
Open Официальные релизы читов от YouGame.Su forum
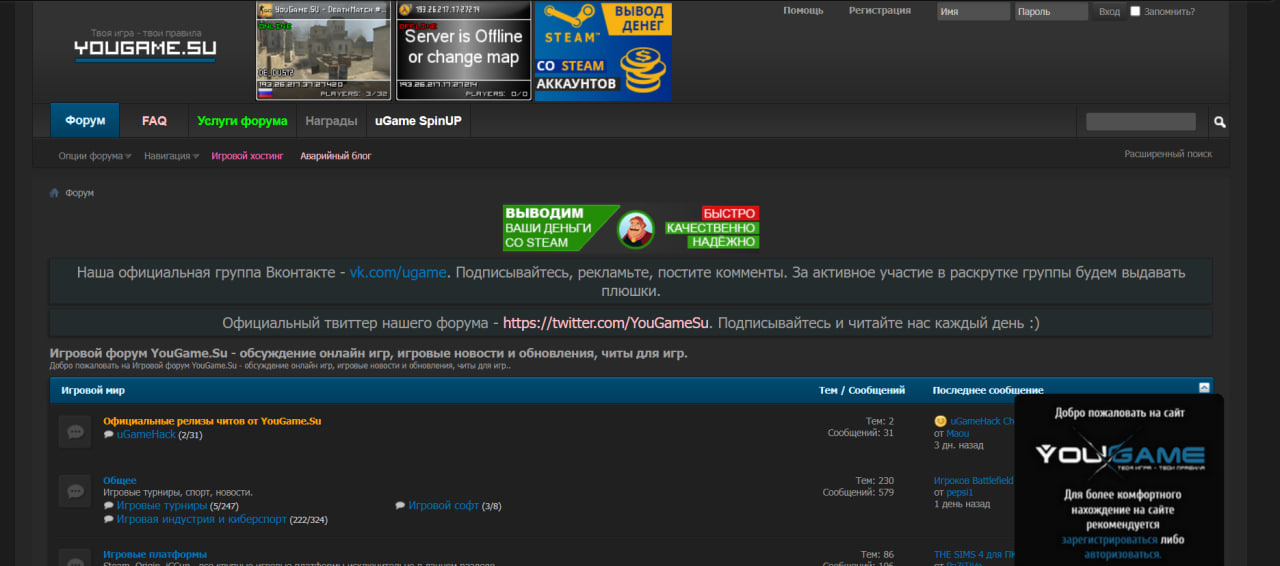[x=212, y=421]
